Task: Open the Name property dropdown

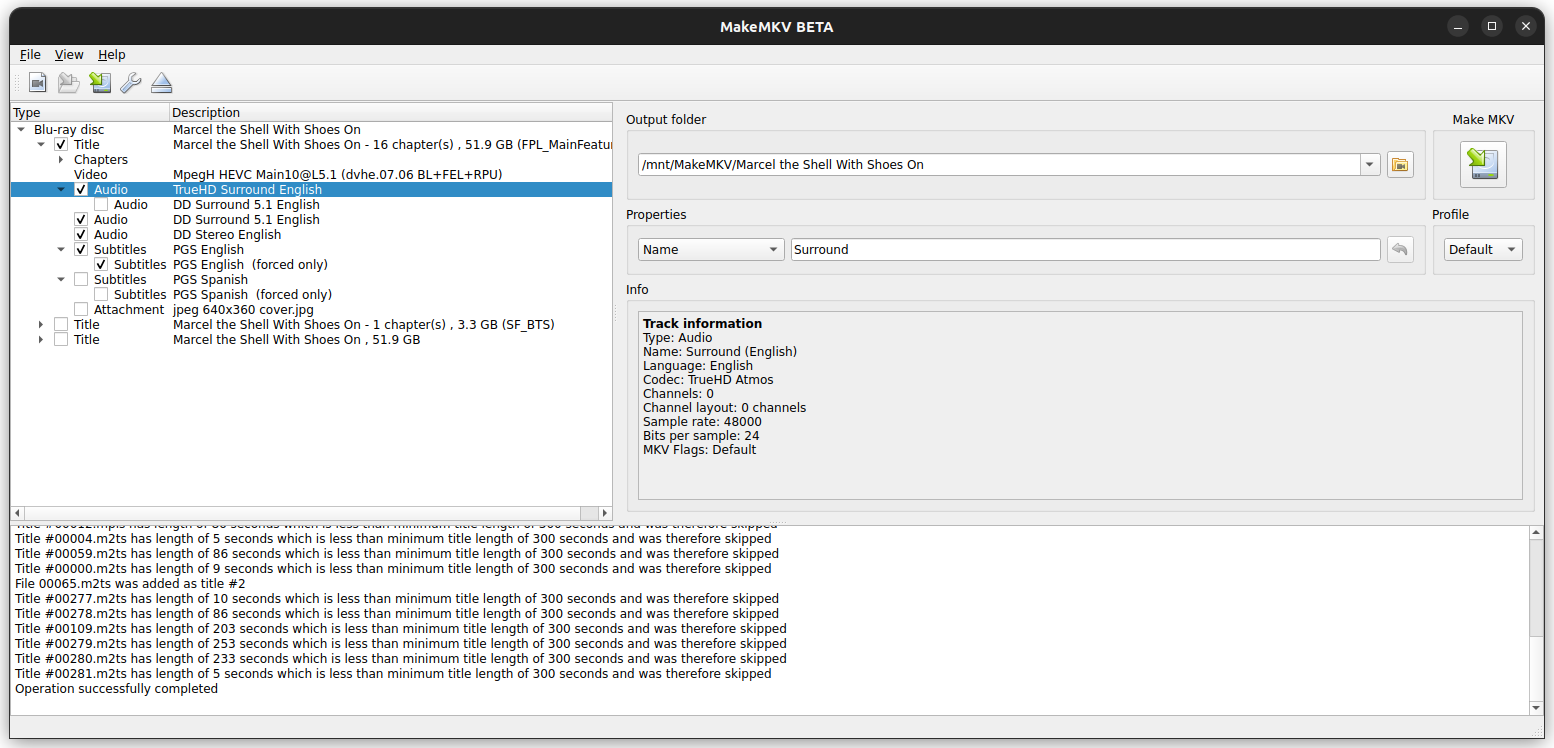Action: [711, 249]
